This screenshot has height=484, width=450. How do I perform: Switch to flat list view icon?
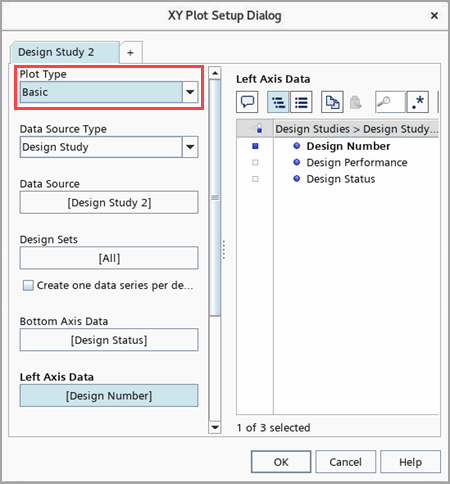pyautogui.click(x=301, y=102)
